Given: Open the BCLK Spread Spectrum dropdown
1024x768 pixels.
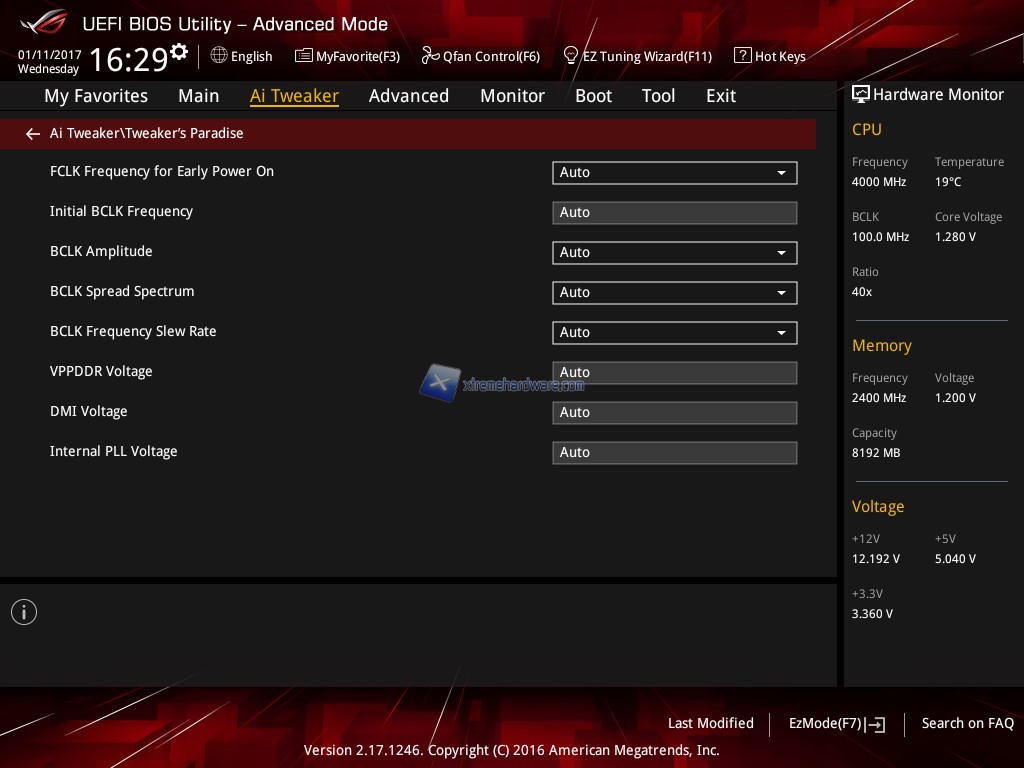Looking at the screenshot, I should click(x=674, y=292).
